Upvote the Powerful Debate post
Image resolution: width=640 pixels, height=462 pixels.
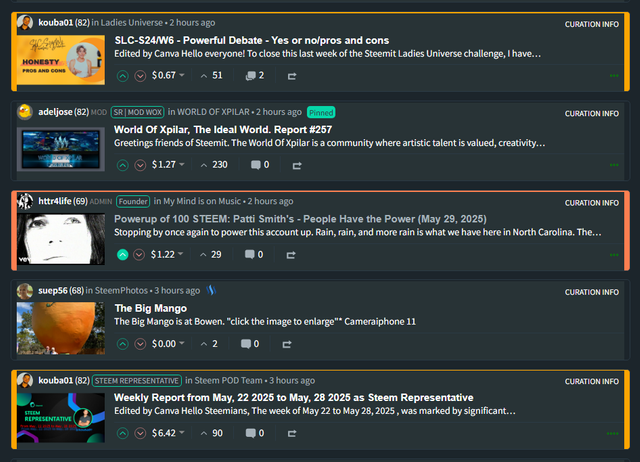tap(122, 76)
